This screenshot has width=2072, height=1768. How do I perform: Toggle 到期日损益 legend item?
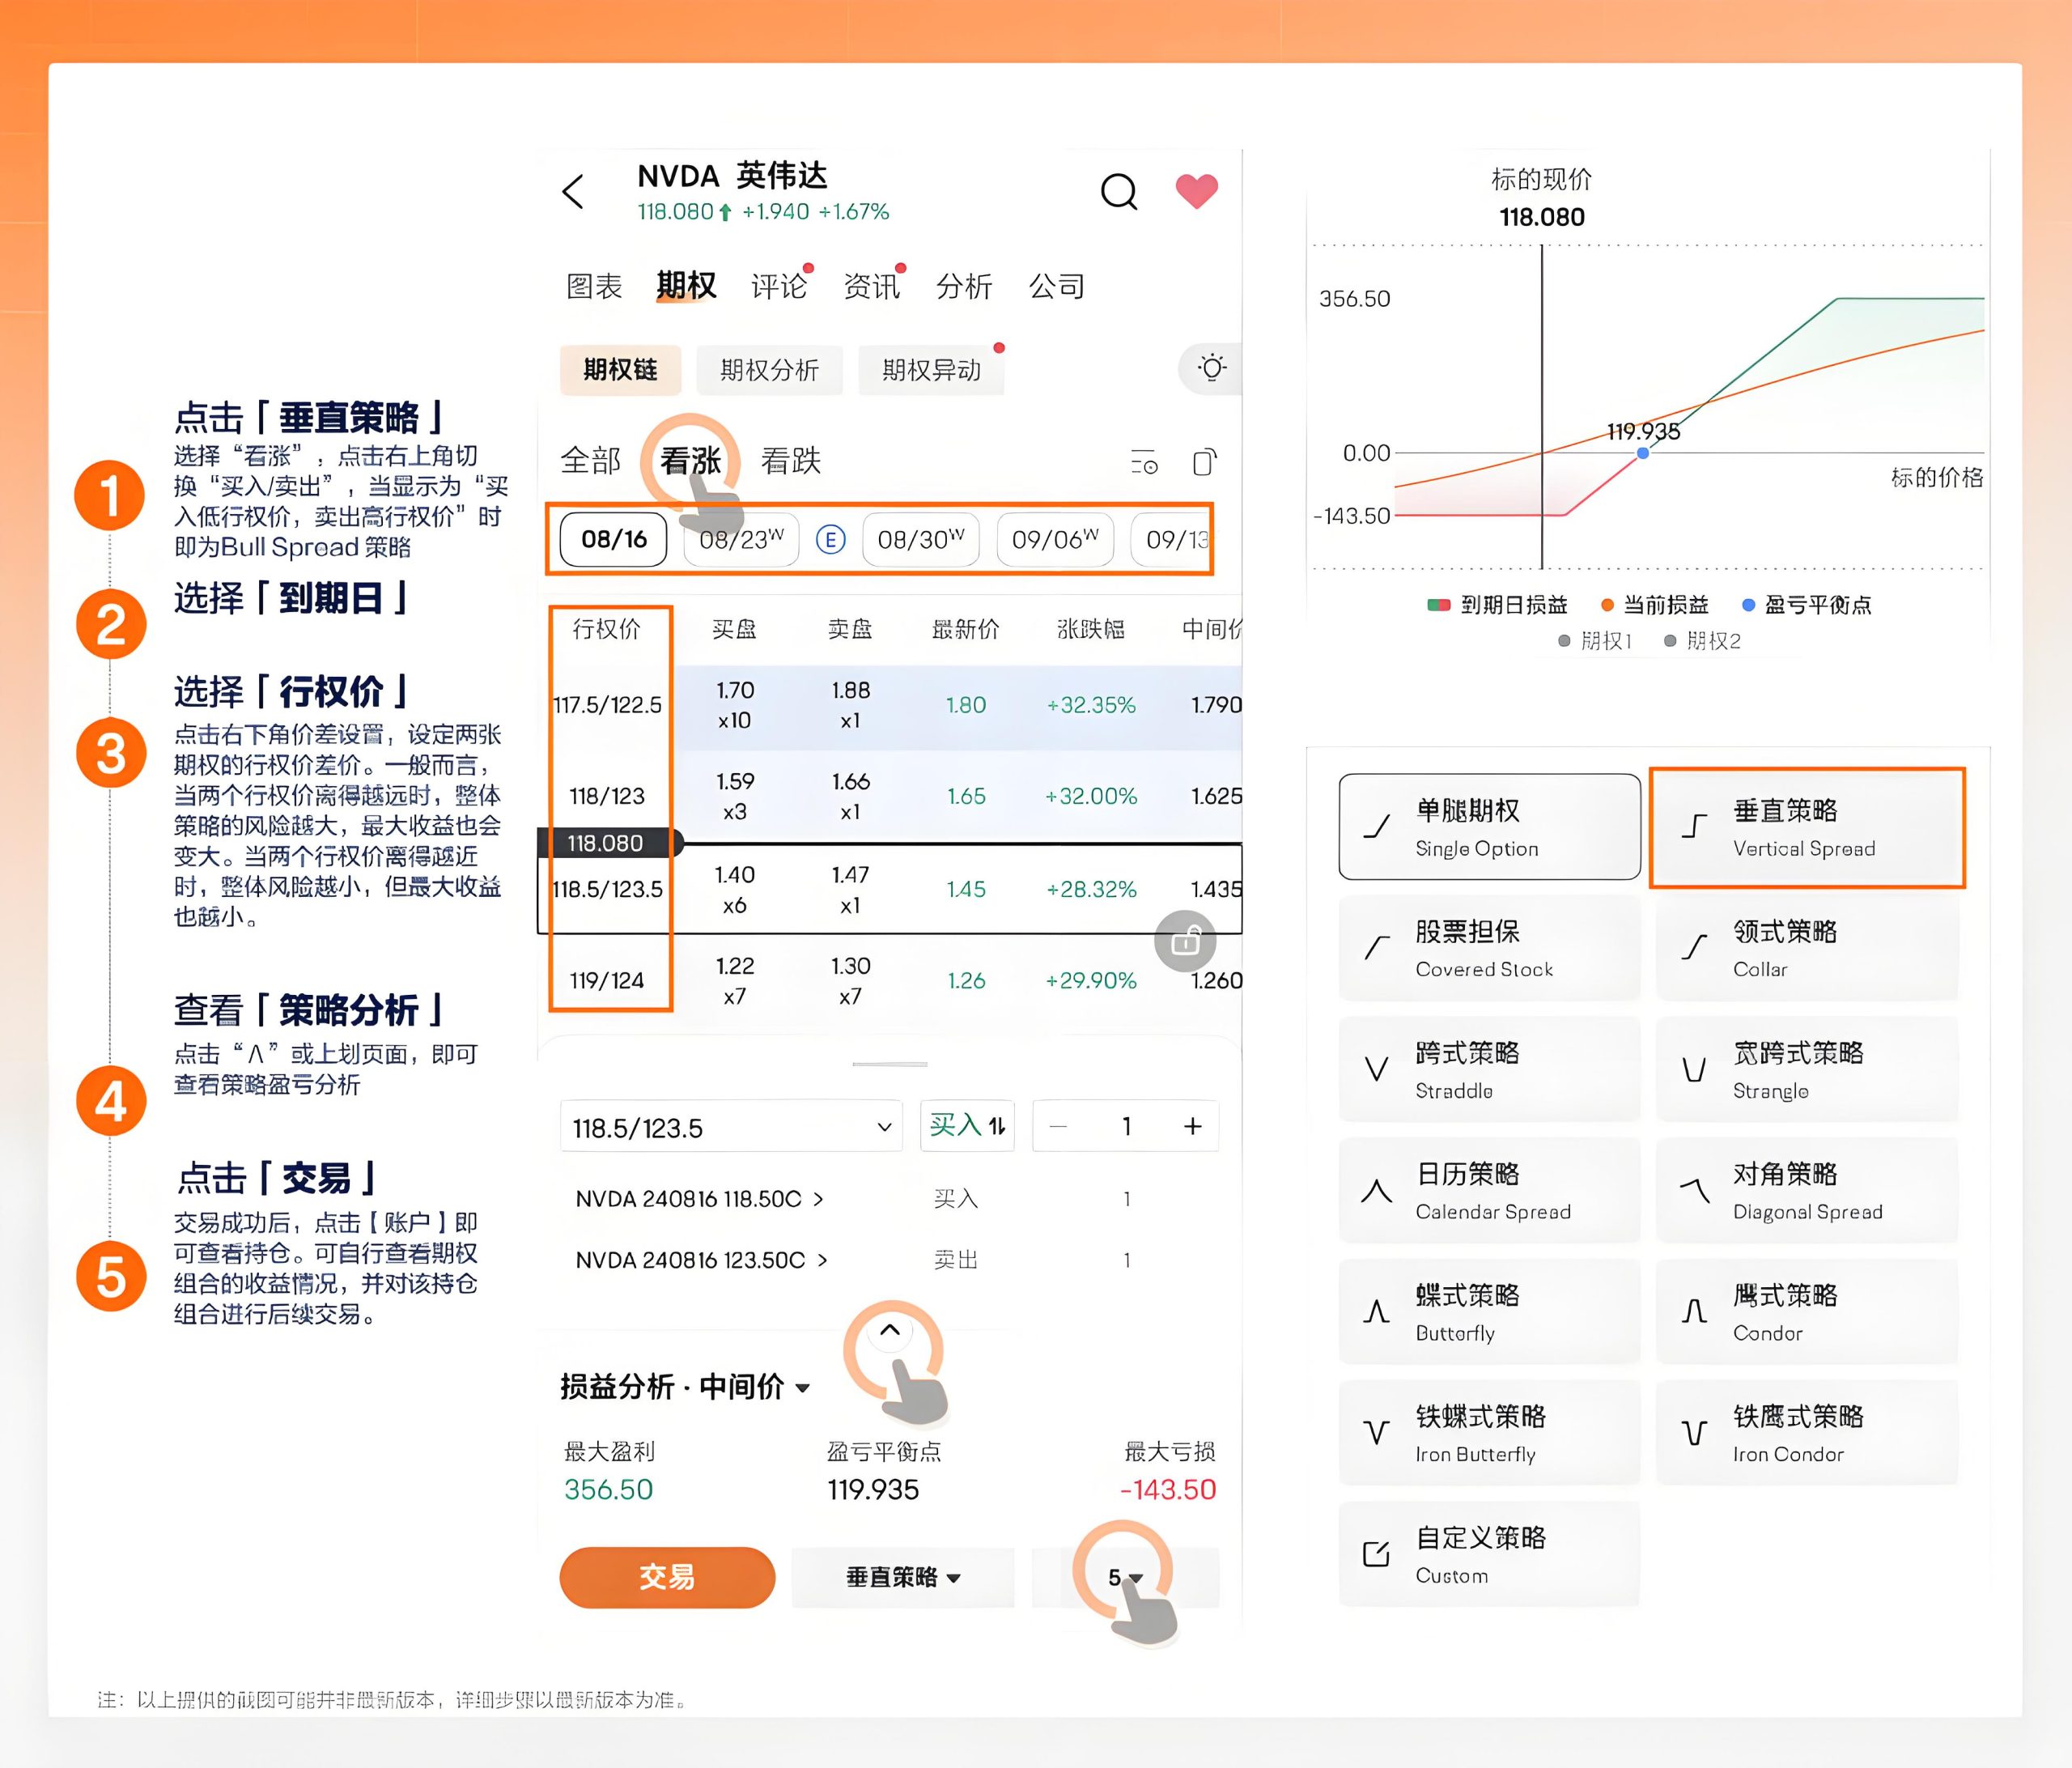pyautogui.click(x=1497, y=605)
